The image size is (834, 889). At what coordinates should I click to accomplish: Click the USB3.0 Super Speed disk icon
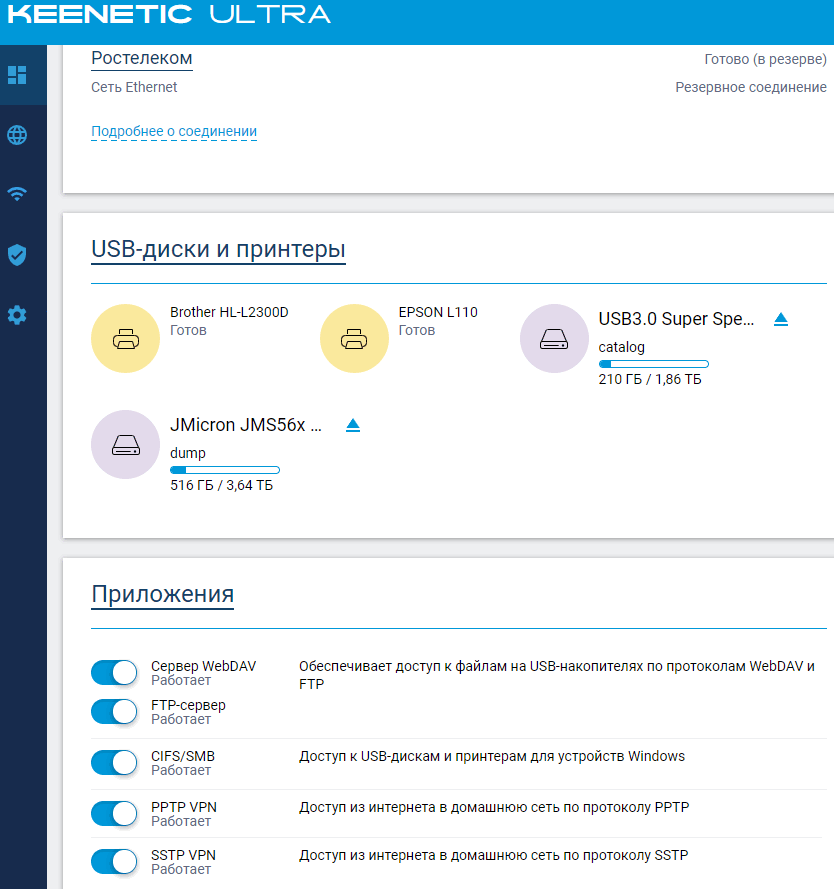(x=554, y=340)
